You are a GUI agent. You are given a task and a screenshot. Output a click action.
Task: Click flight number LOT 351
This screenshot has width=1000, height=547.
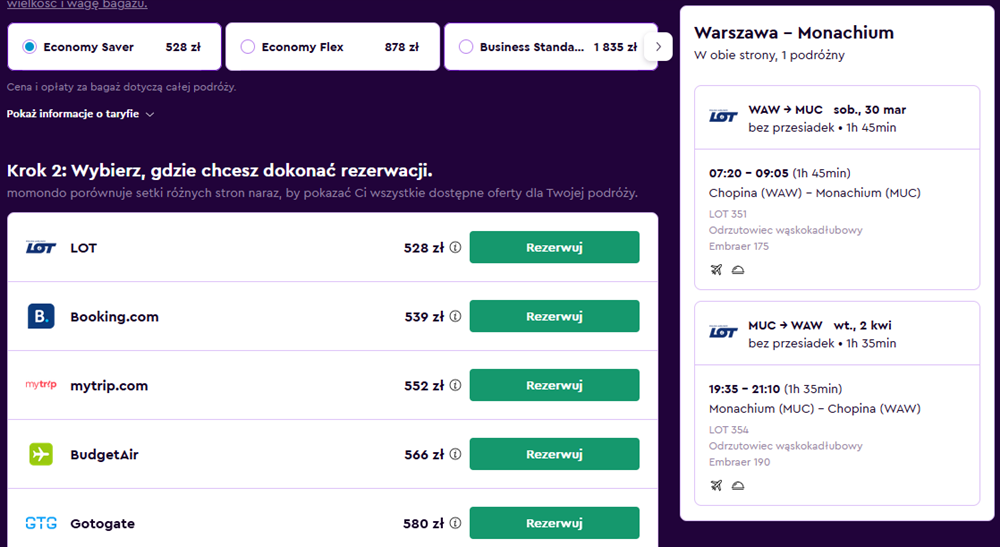coord(728,214)
